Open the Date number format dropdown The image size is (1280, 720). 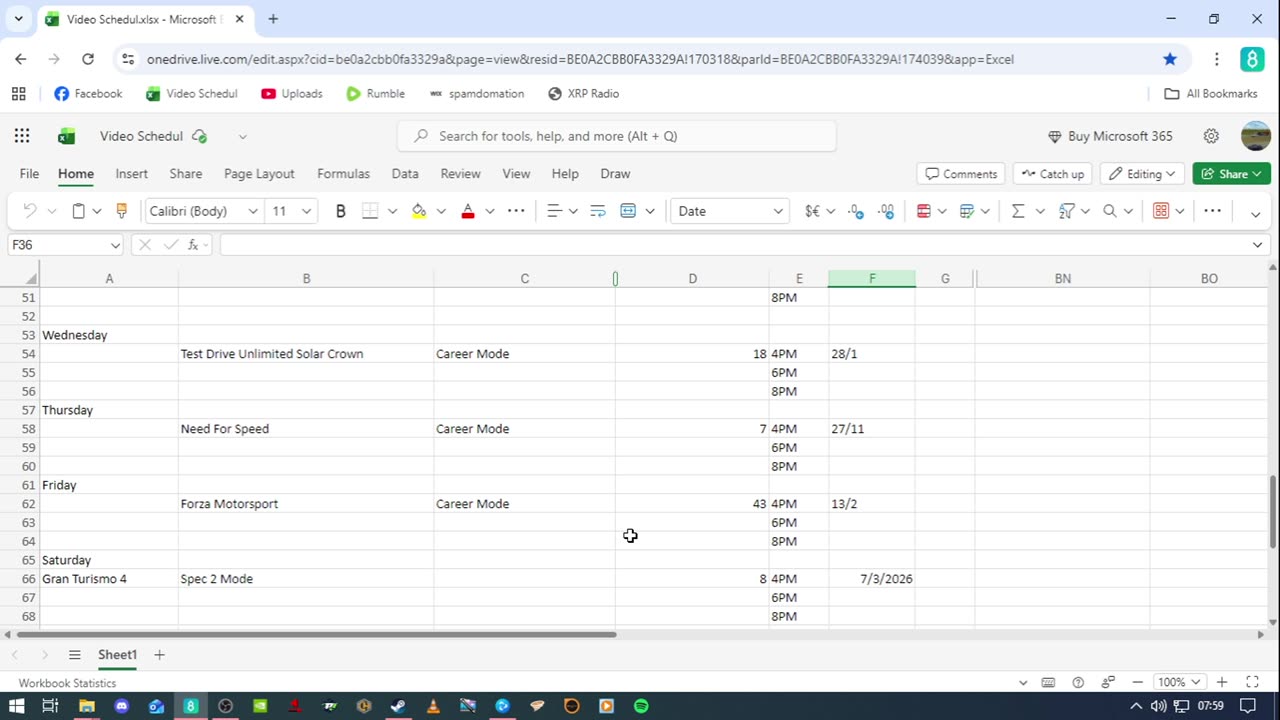(x=777, y=211)
